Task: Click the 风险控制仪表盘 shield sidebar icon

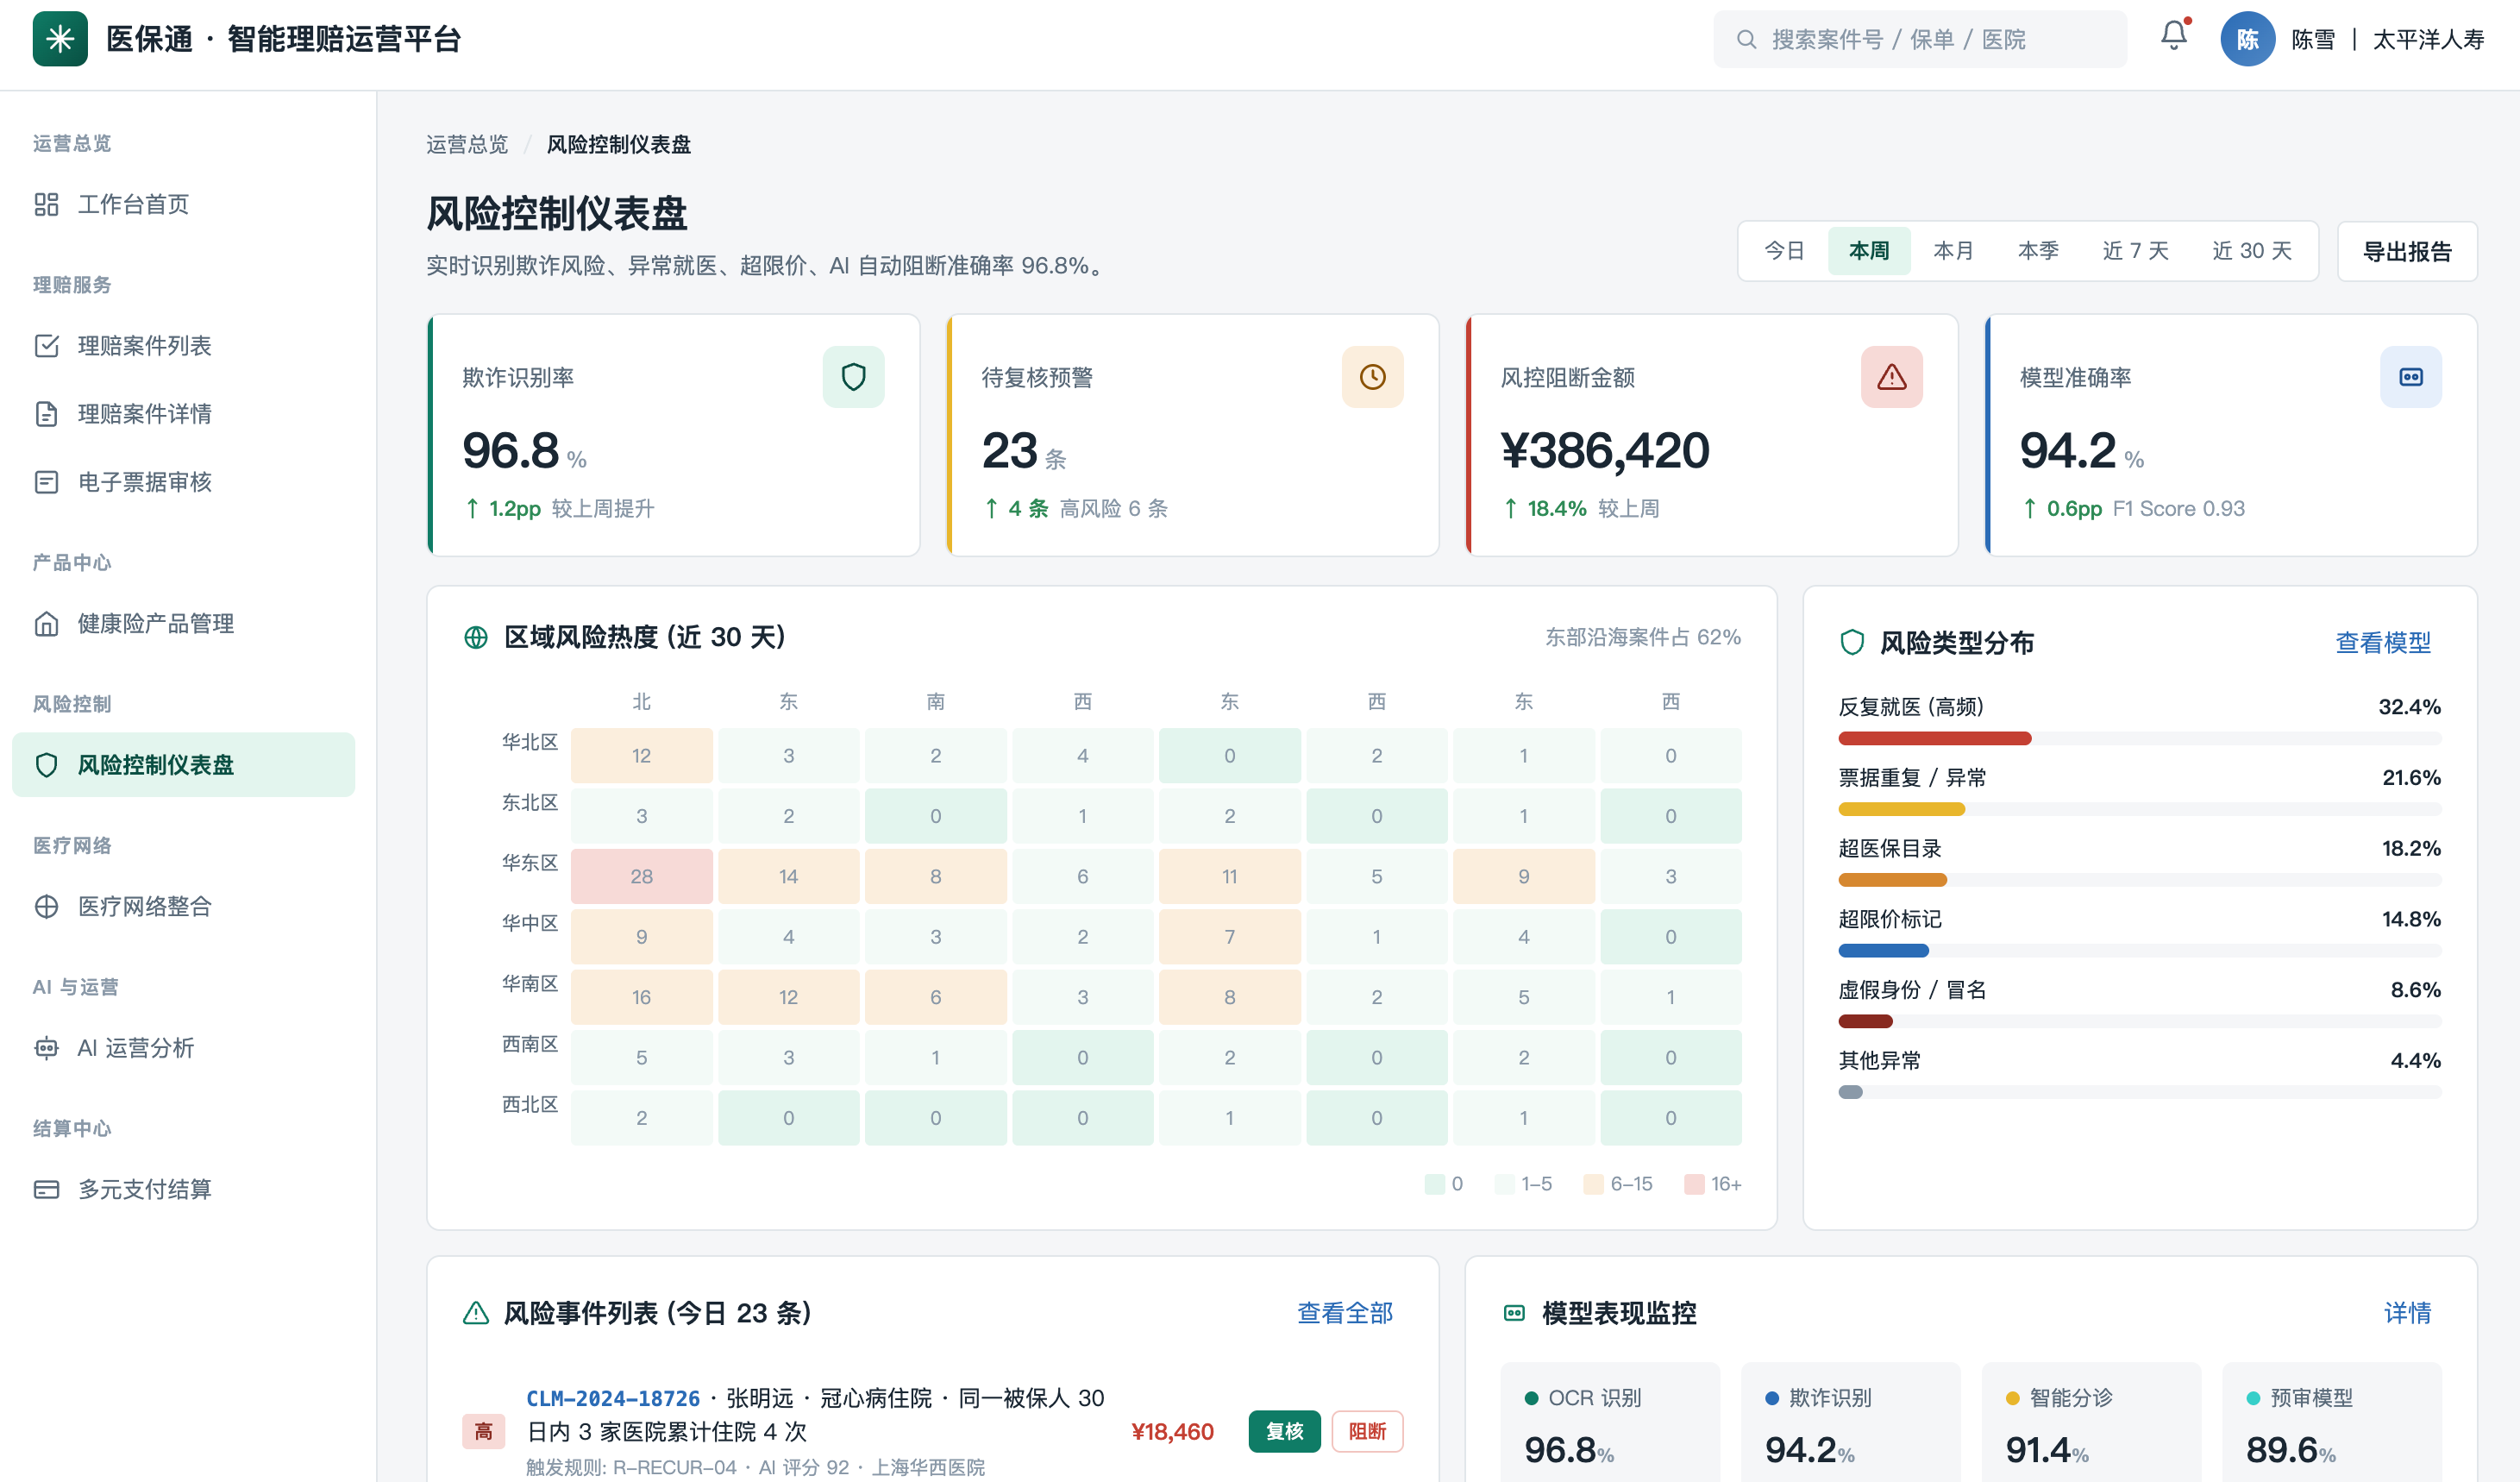Action: tap(46, 765)
